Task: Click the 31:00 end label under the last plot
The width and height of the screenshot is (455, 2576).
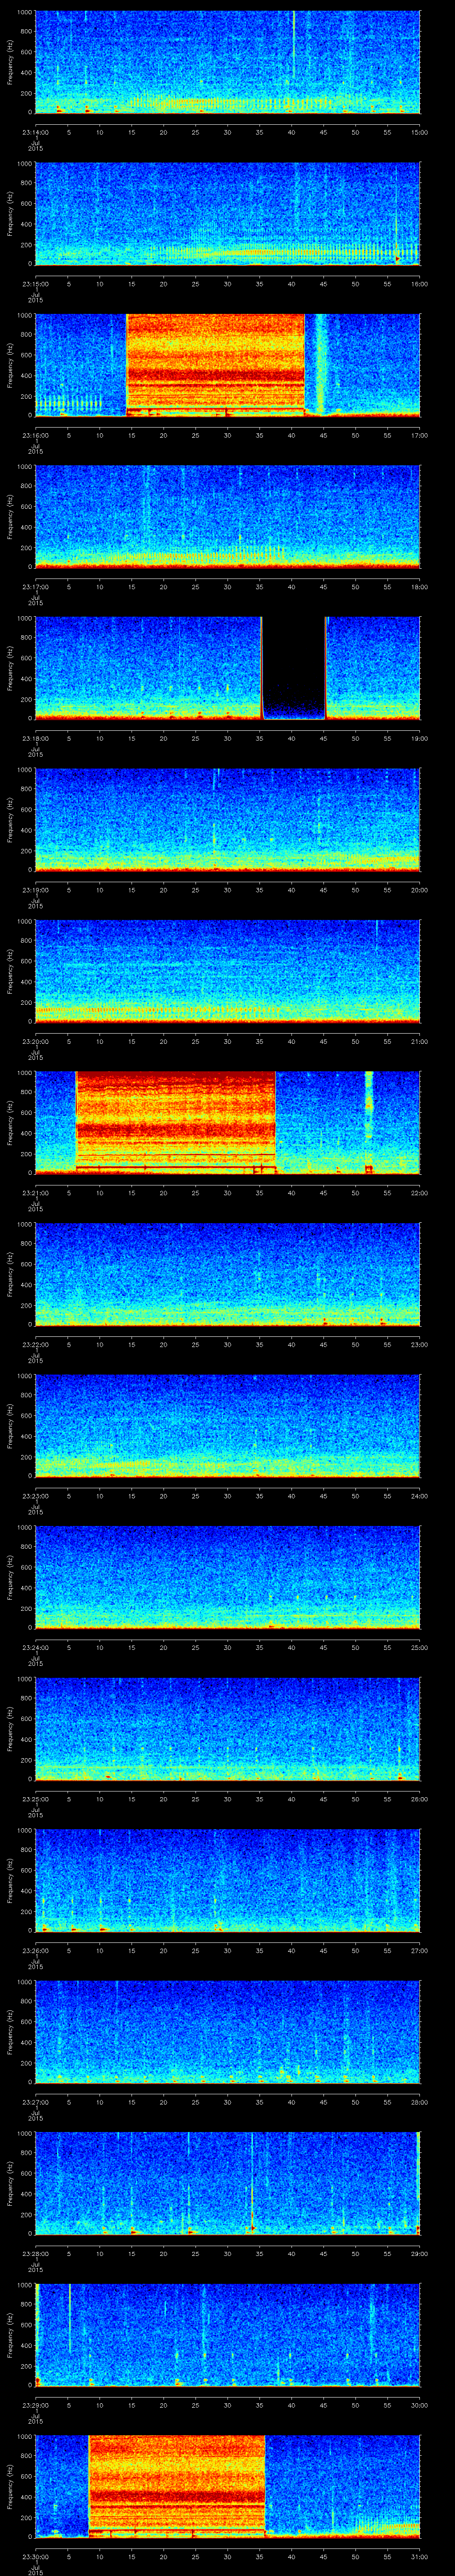Action: pyautogui.click(x=420, y=2556)
